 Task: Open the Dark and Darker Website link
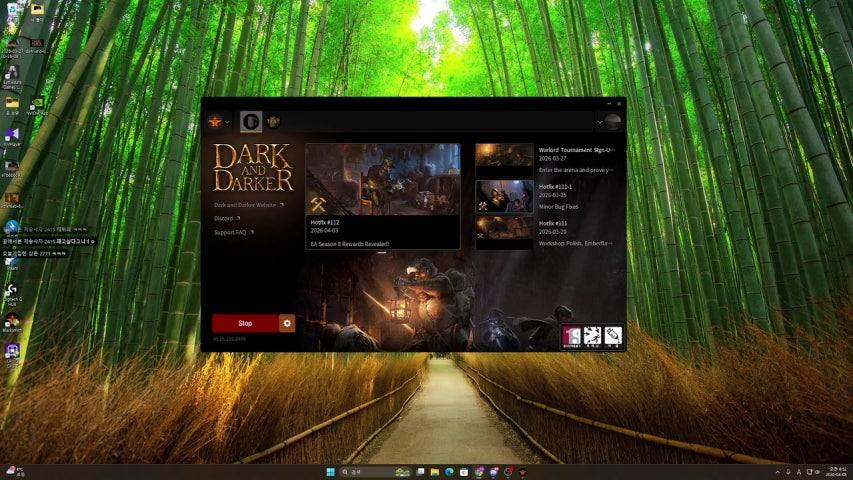(x=246, y=205)
